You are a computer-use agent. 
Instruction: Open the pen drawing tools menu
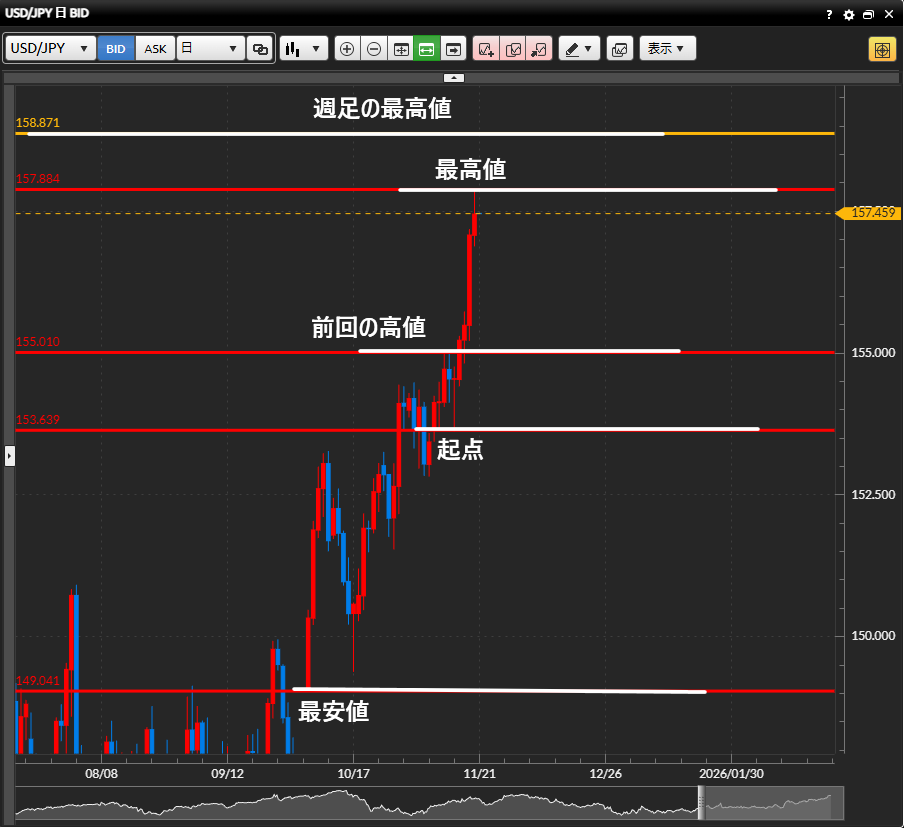point(578,49)
